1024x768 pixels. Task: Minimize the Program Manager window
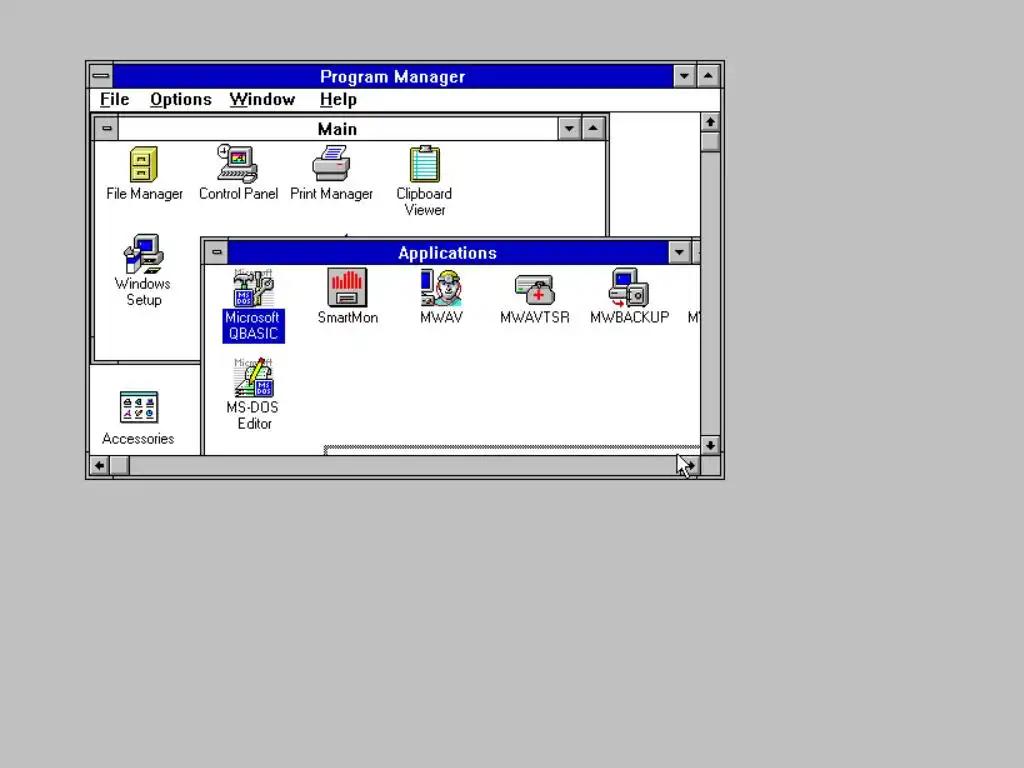coord(684,76)
